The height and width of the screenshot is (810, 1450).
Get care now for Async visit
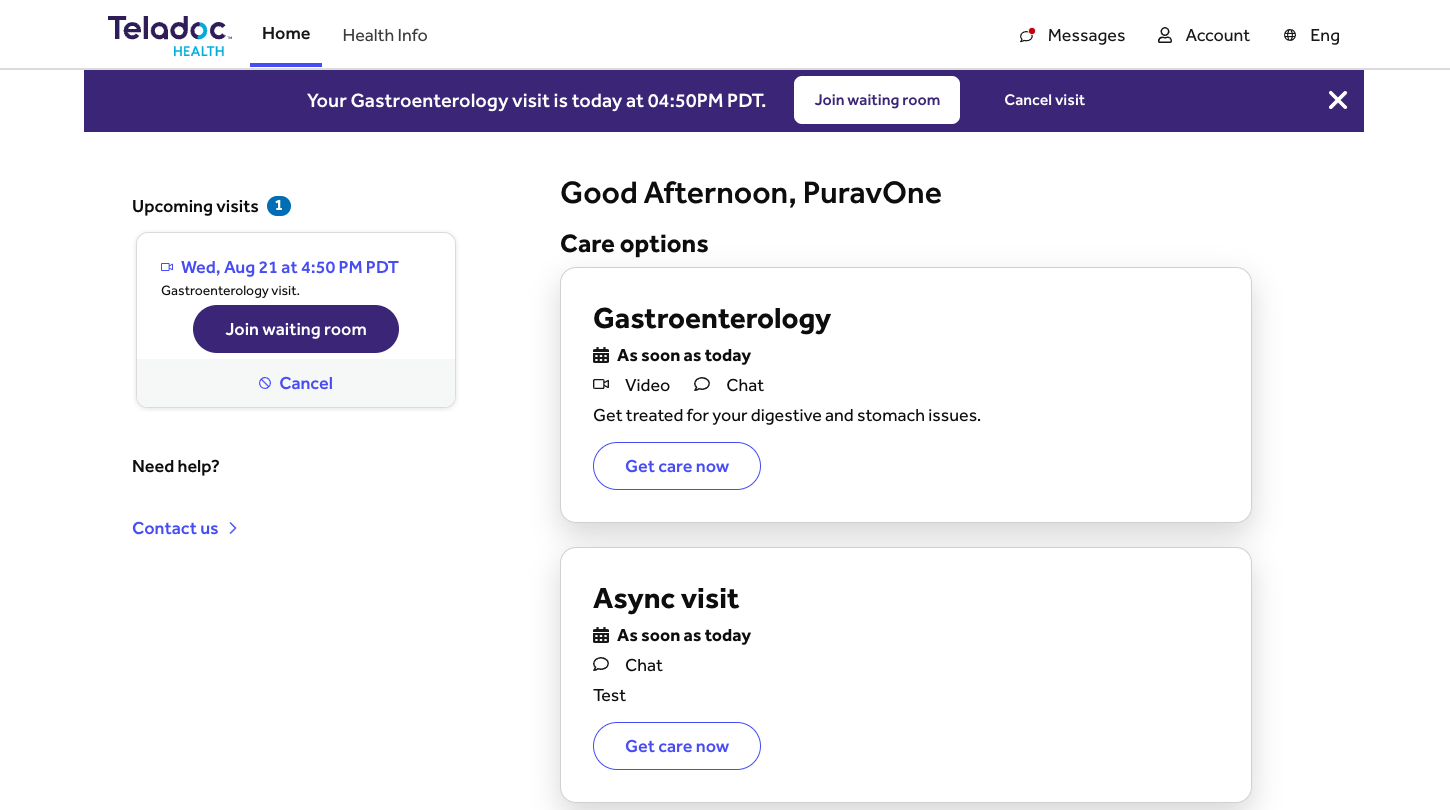coord(677,746)
